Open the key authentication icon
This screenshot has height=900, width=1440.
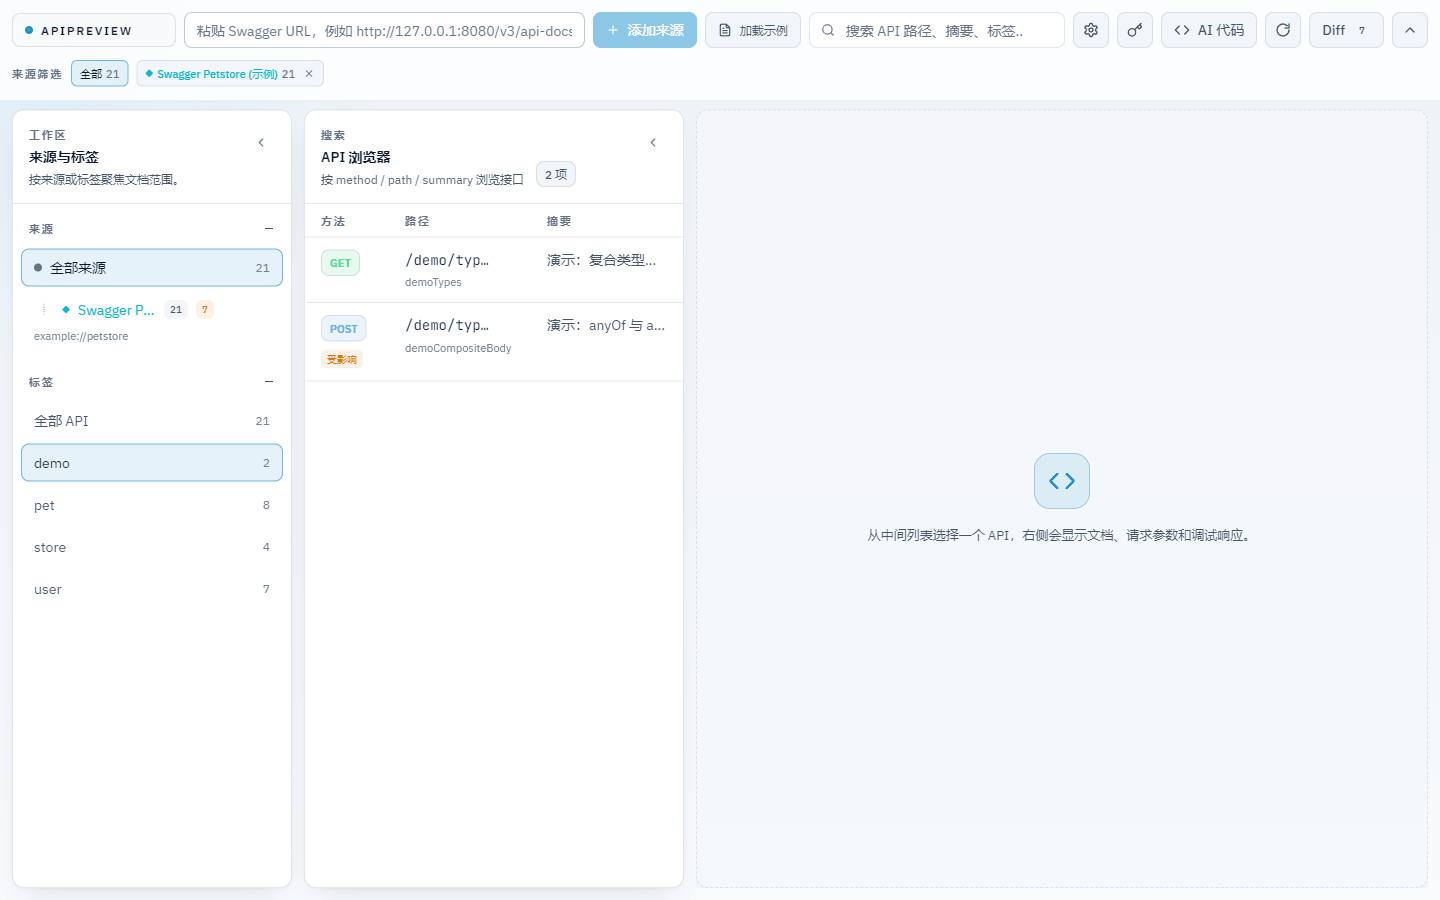tap(1135, 30)
